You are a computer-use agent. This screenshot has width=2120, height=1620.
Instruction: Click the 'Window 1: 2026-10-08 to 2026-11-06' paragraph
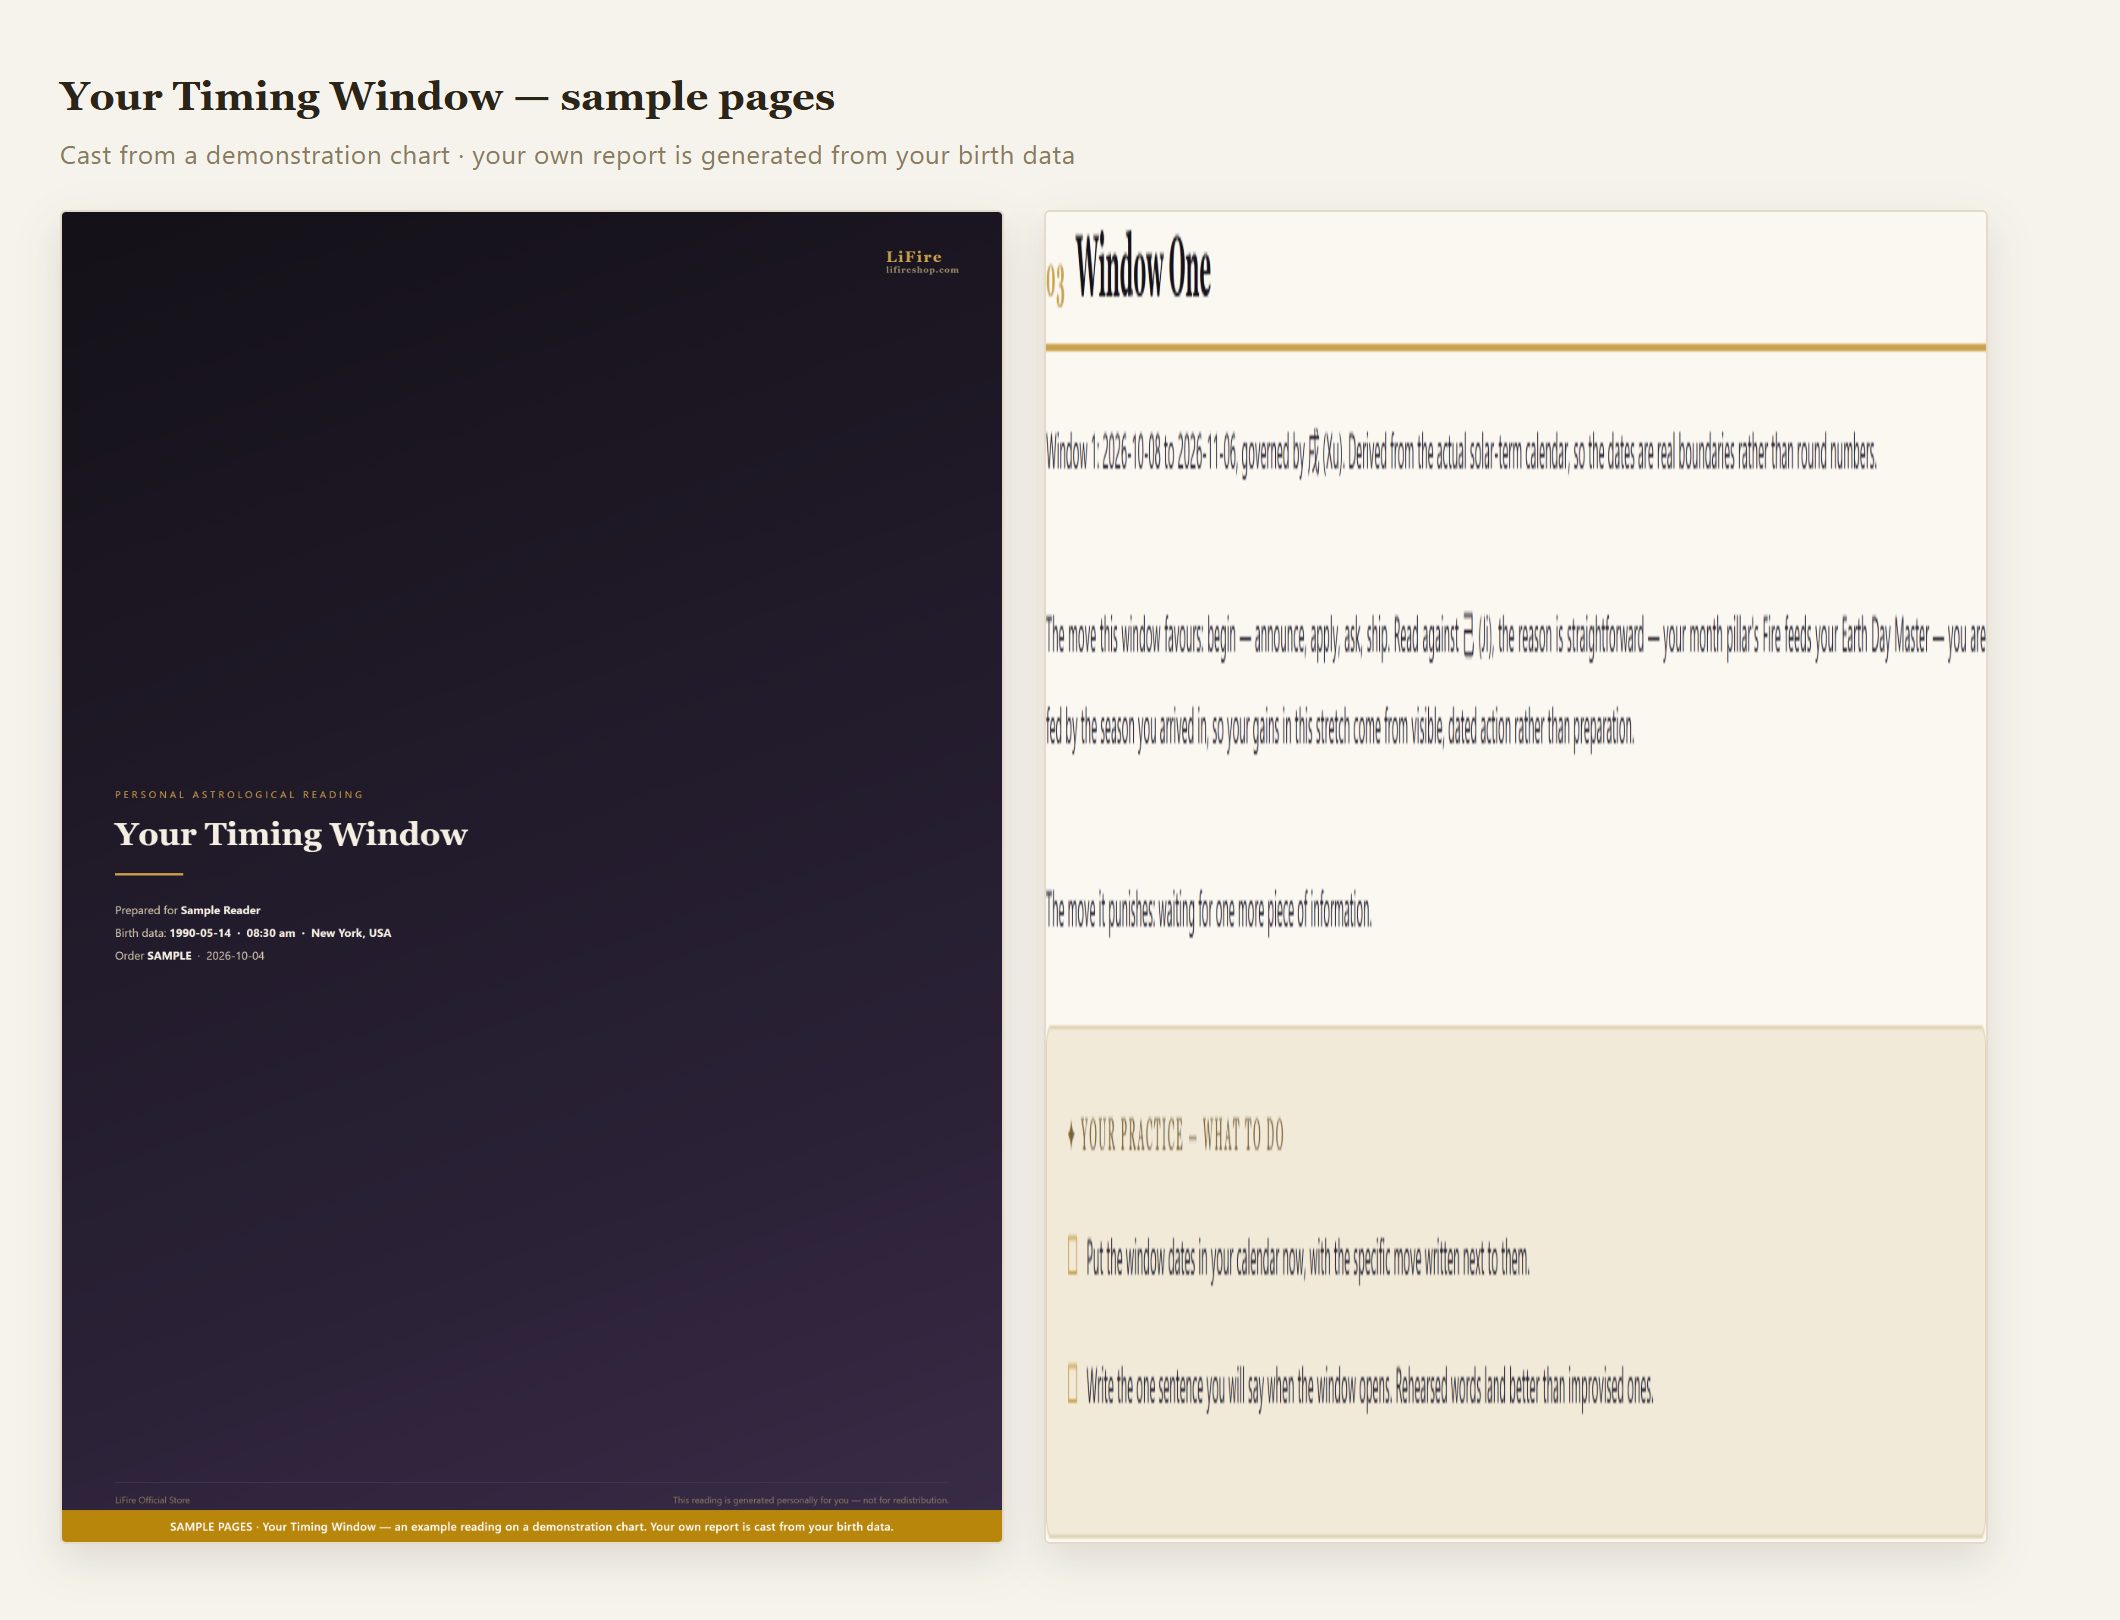1461,454
